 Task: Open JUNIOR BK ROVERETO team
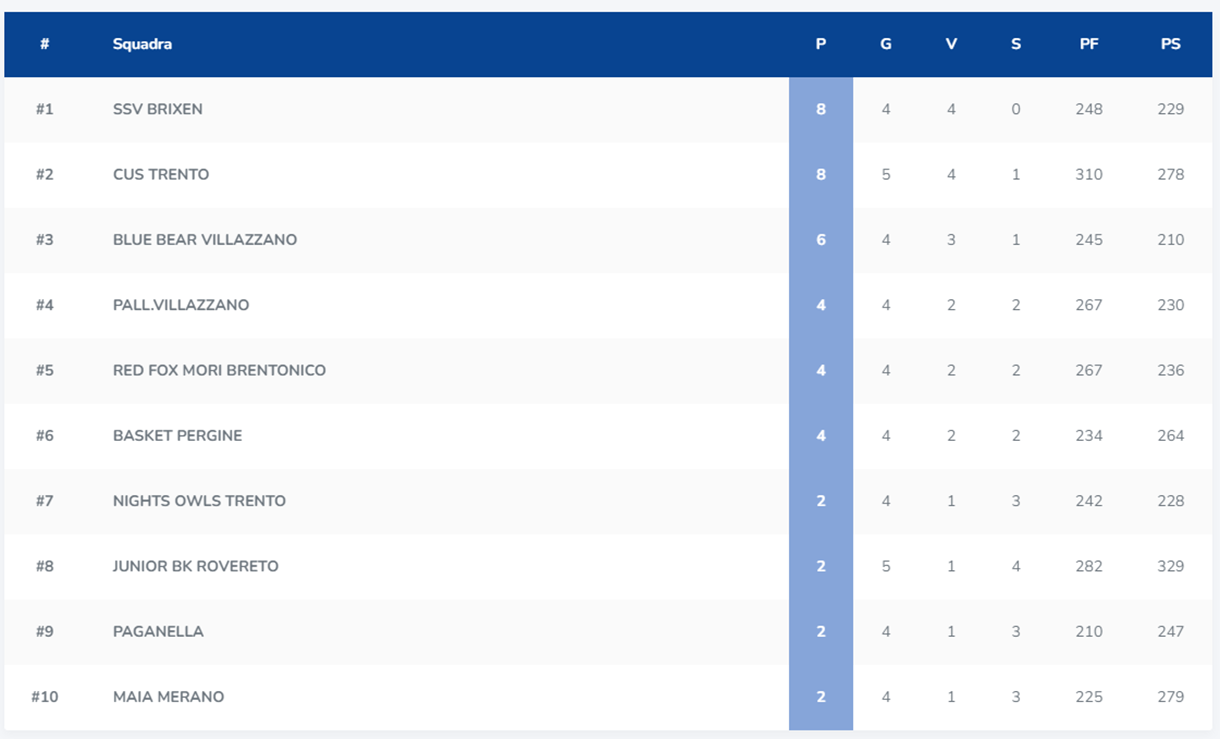click(196, 566)
